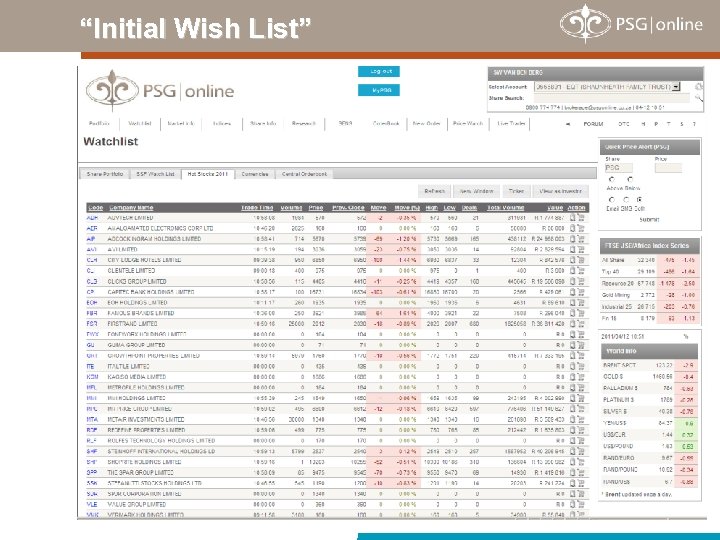Image resolution: width=720 pixels, height=540 pixels.
Task: Select the Below radio button
Action: point(630,180)
